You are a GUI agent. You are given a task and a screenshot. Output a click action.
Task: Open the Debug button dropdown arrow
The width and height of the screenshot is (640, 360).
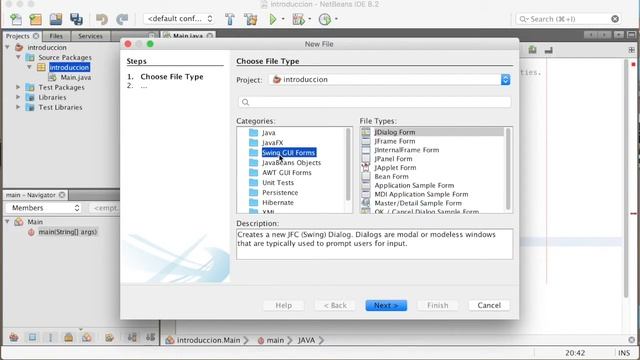tap(309, 19)
